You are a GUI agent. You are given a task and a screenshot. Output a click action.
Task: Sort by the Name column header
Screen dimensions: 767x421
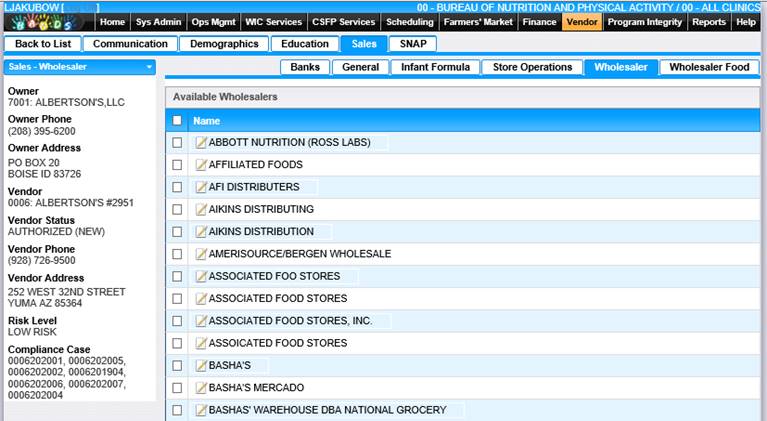(206, 121)
